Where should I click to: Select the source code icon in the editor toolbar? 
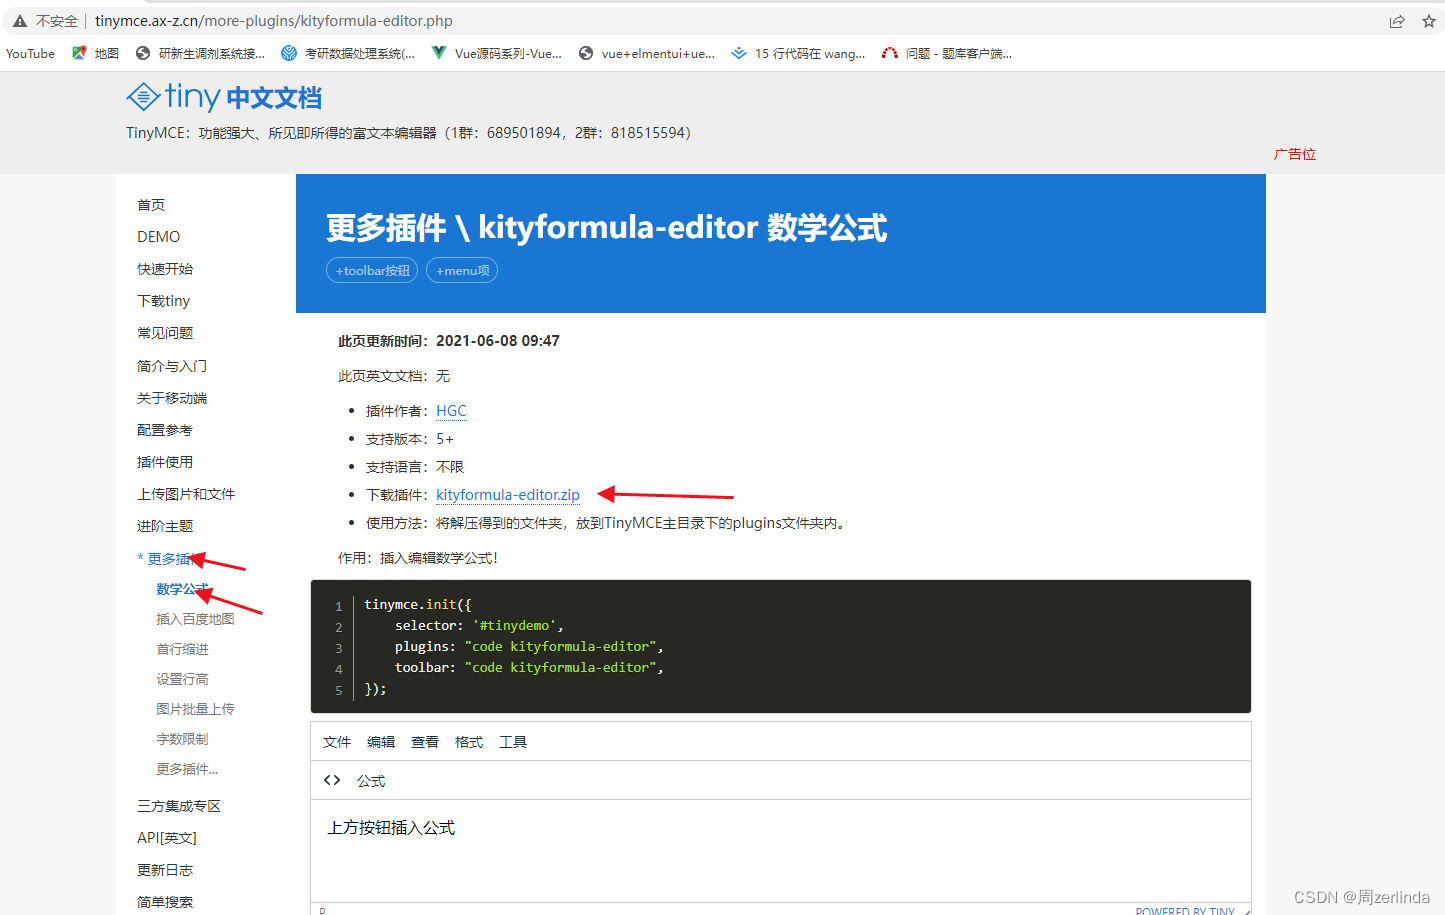click(x=332, y=780)
